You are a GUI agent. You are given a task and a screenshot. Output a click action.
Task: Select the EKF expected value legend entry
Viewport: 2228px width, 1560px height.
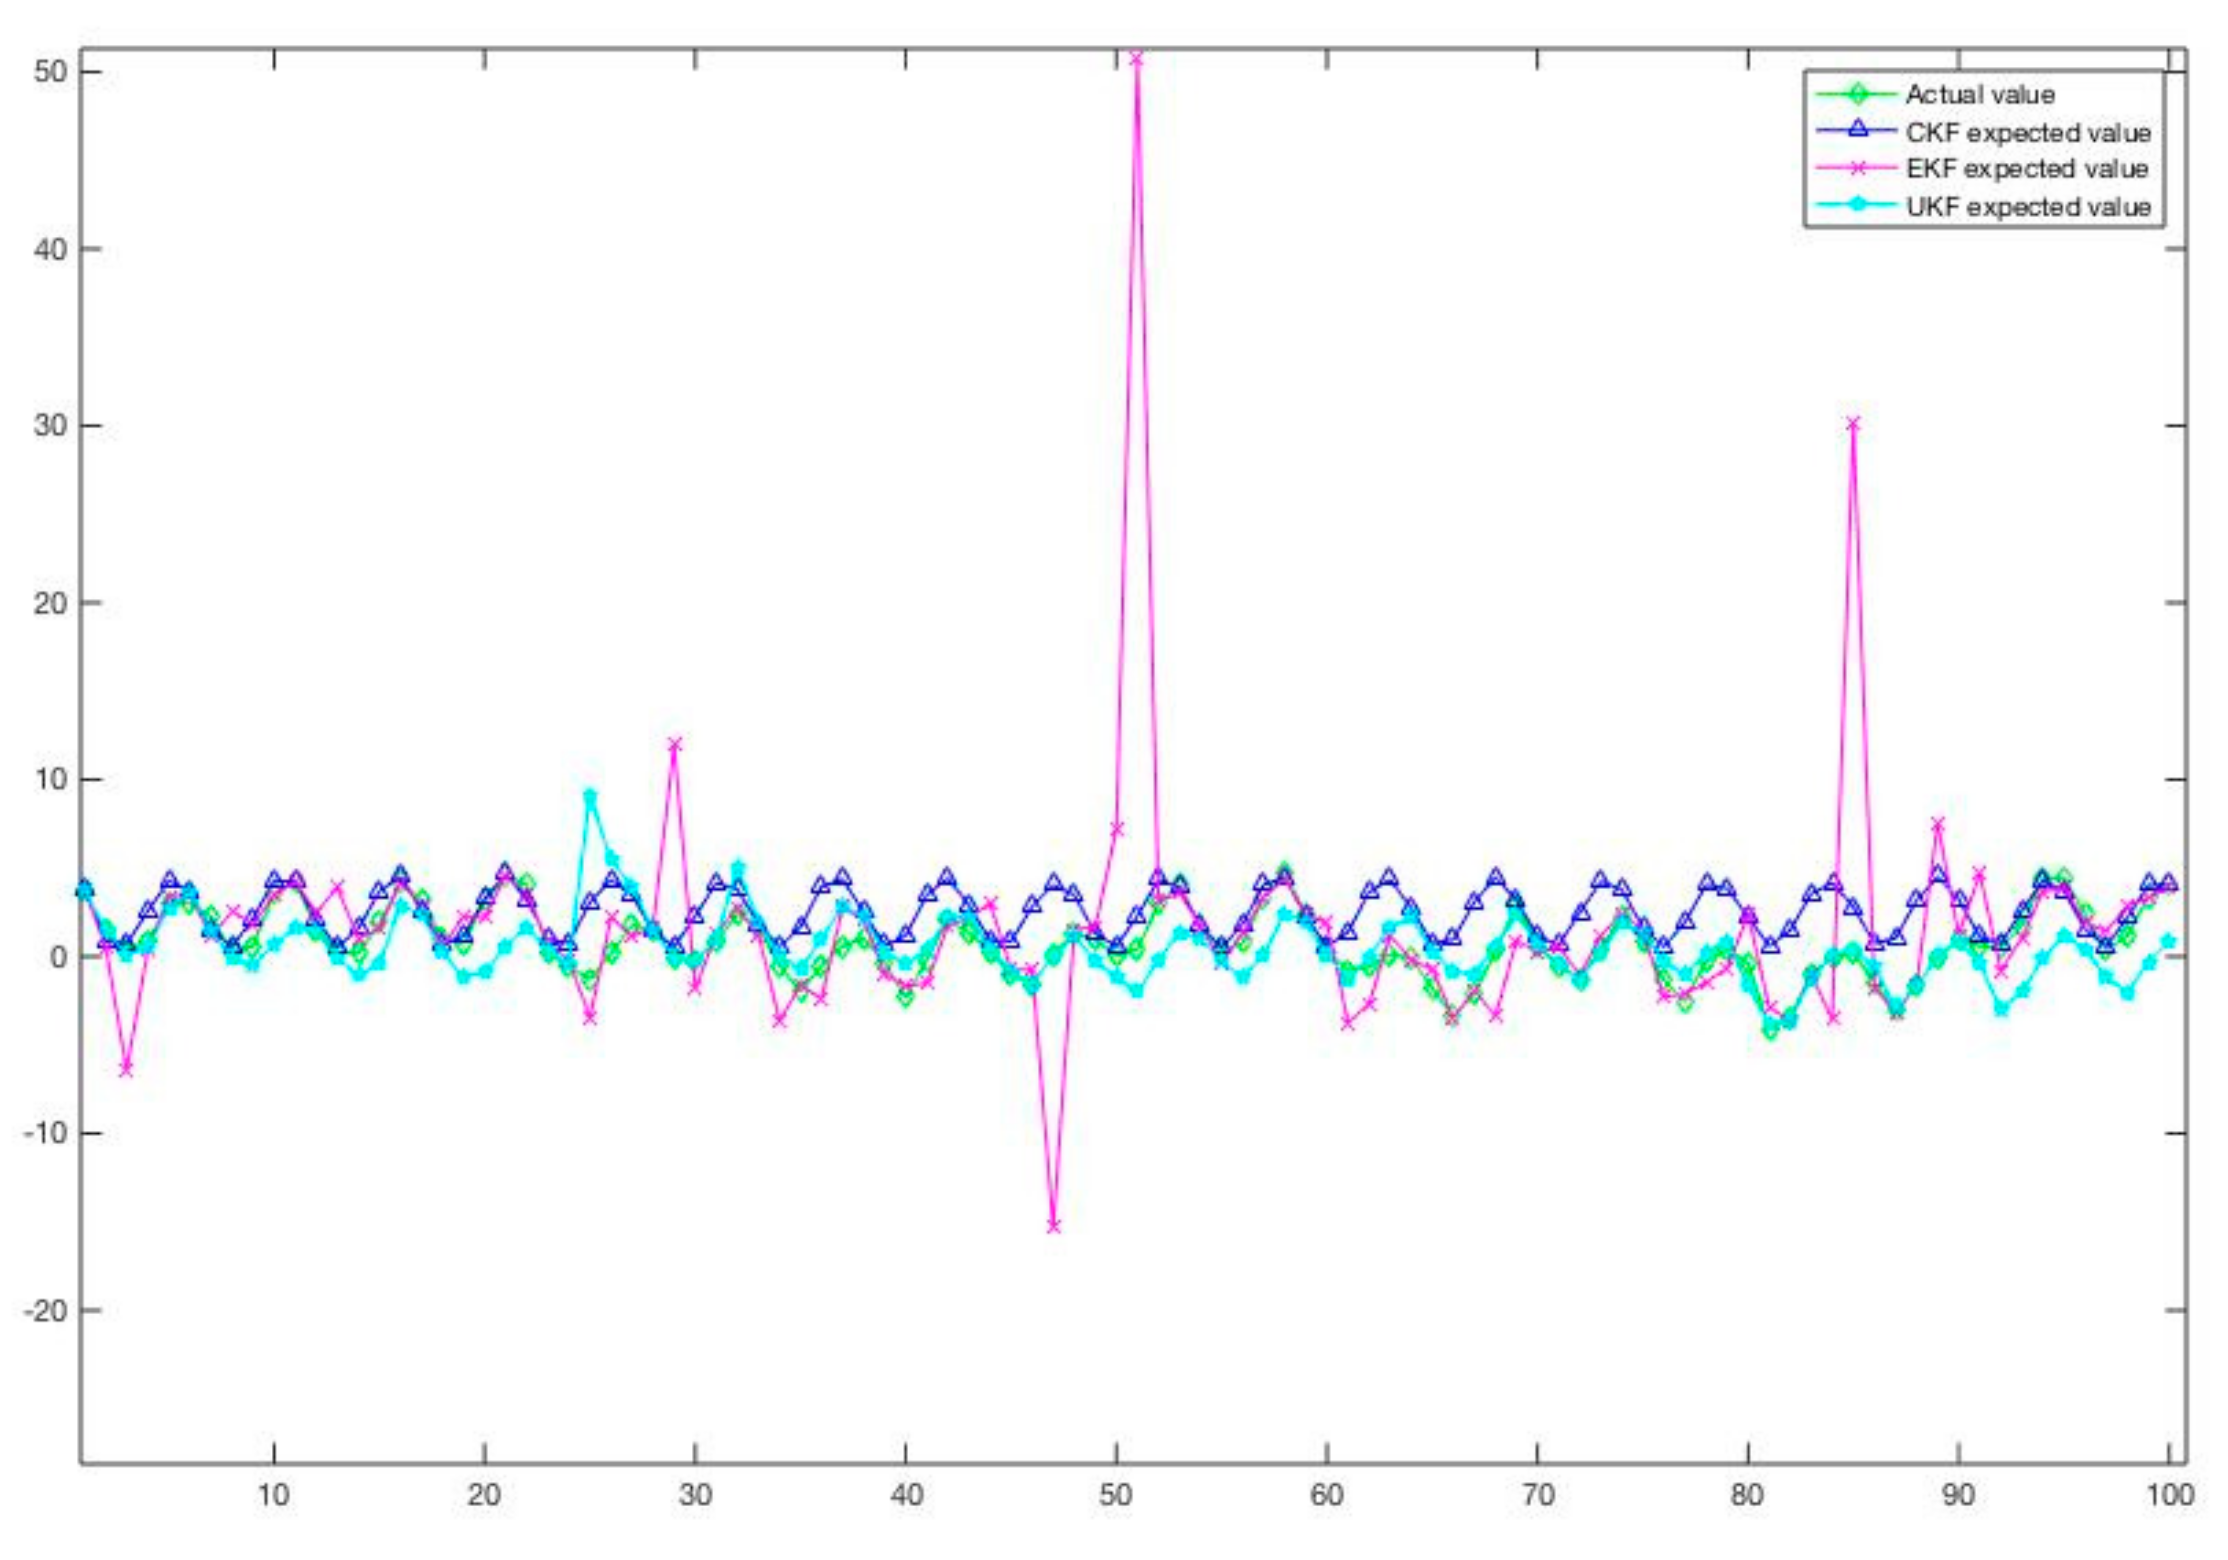2026,169
